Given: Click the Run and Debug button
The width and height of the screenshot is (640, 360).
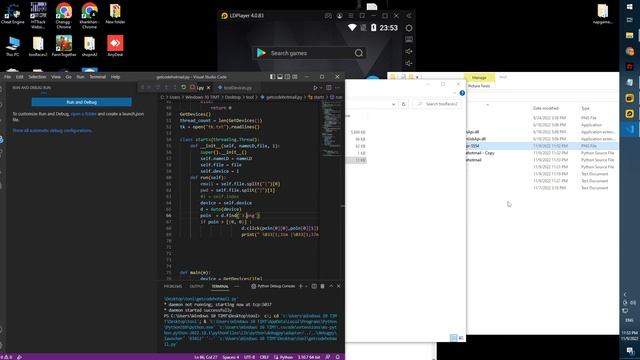Looking at the screenshot, I should click(82, 102).
